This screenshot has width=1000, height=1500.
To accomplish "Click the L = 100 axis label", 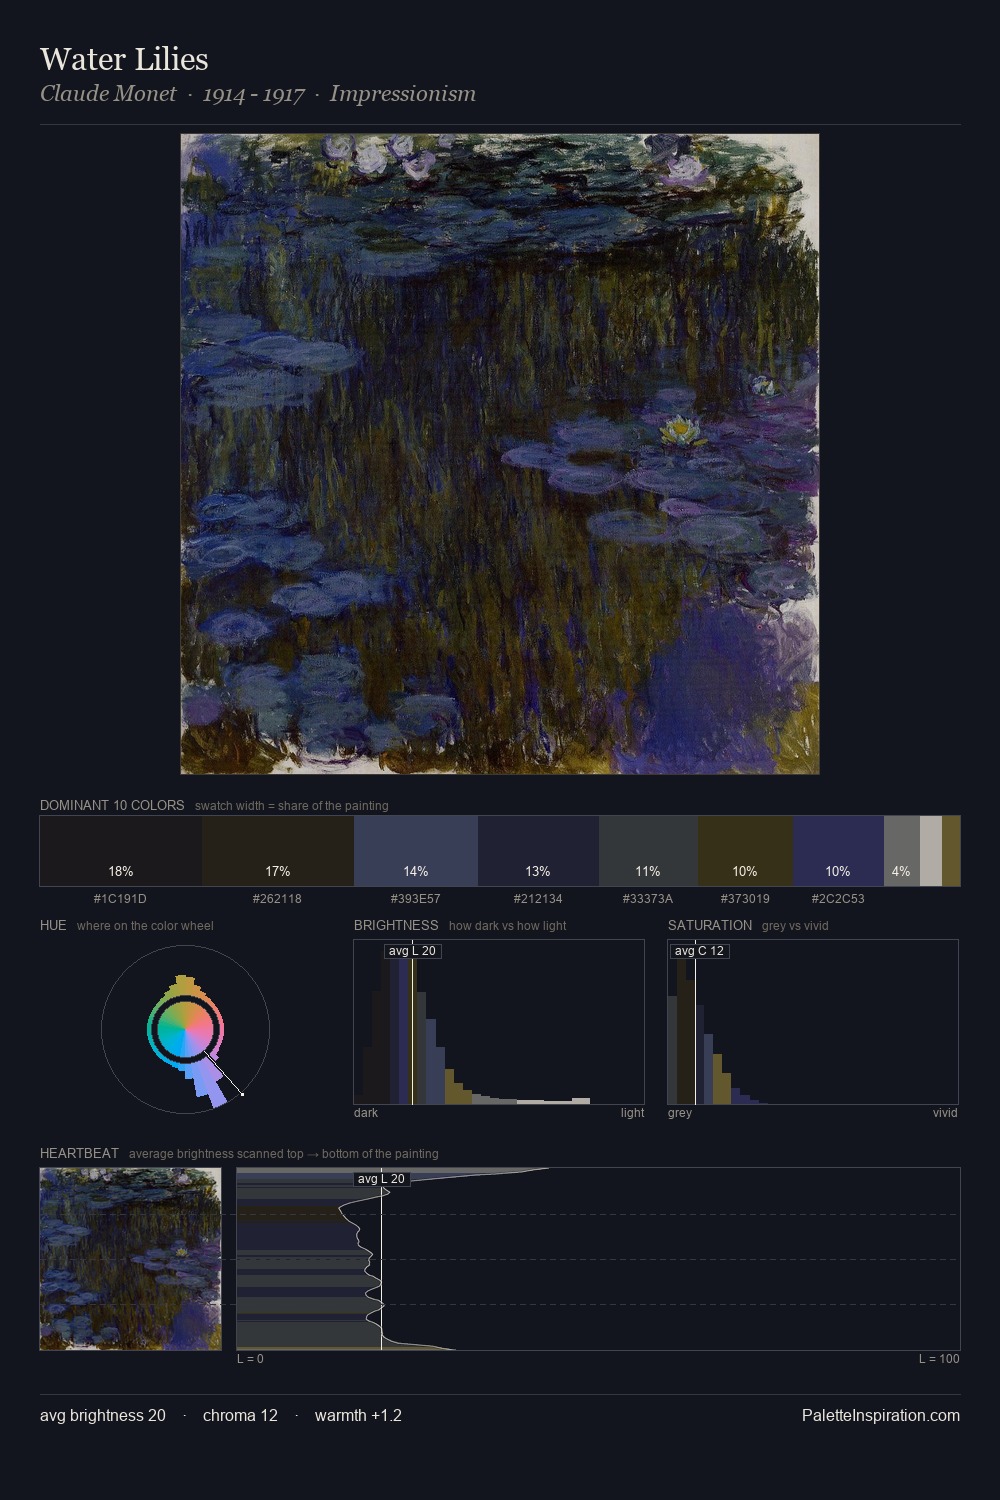I will [x=939, y=1359].
